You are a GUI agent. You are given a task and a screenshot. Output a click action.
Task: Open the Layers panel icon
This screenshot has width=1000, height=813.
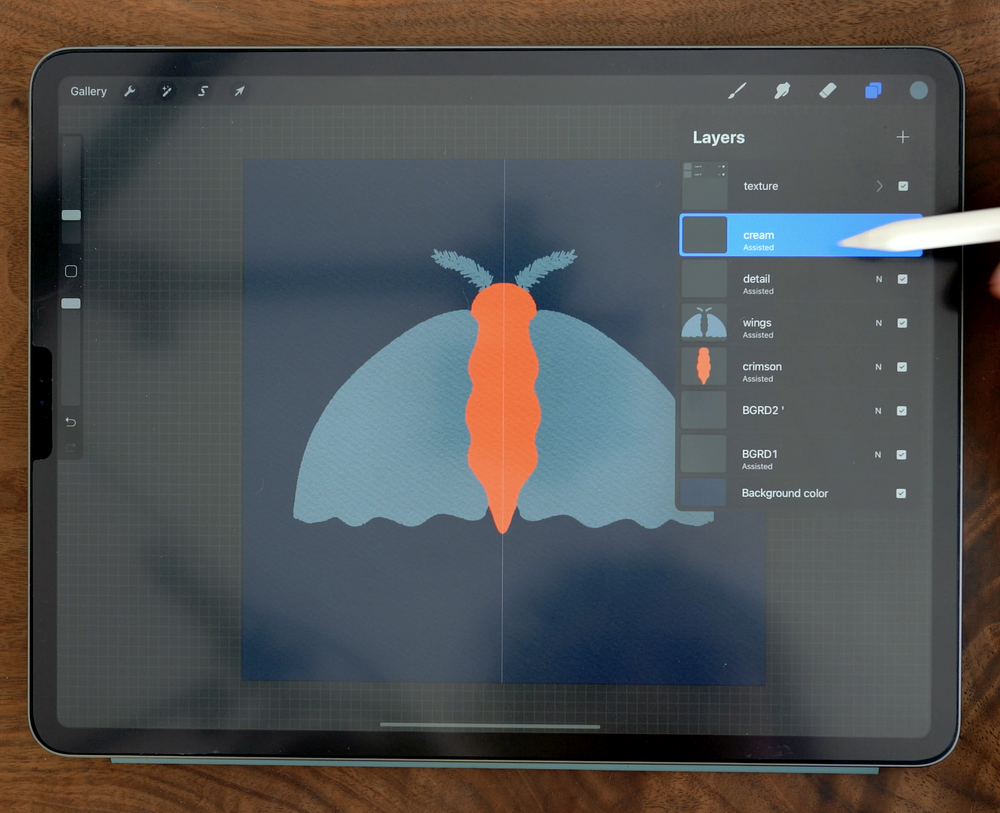(x=872, y=90)
